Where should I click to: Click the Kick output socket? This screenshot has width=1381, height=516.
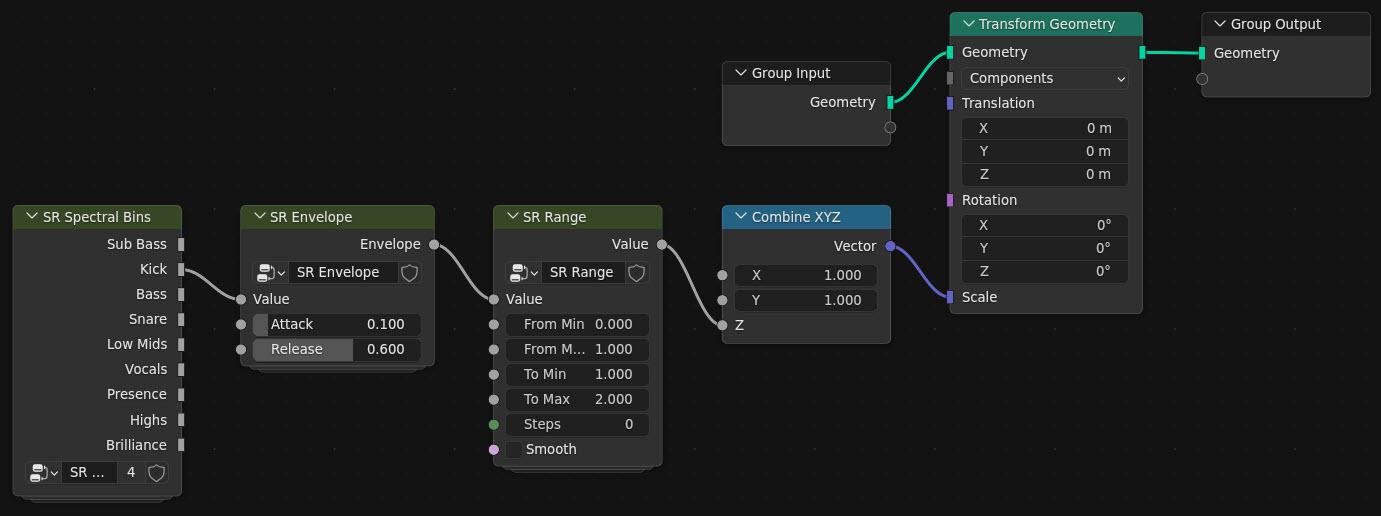pos(181,269)
